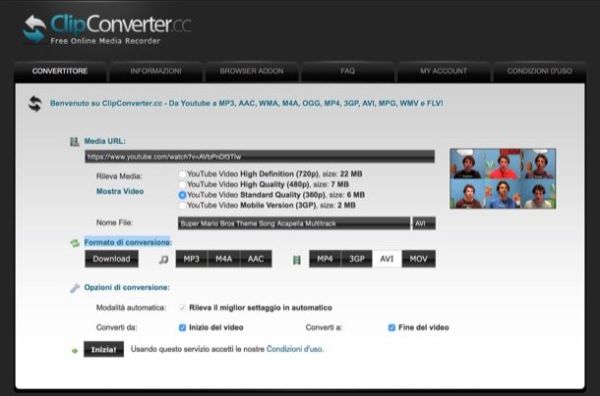Click the wrench icon by Opzioni di conversione
Image resolution: width=600 pixels, height=396 pixels.
pyautogui.click(x=75, y=288)
